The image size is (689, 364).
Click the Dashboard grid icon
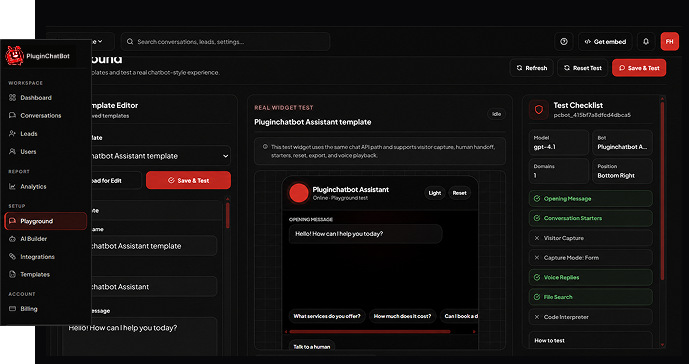[12, 98]
